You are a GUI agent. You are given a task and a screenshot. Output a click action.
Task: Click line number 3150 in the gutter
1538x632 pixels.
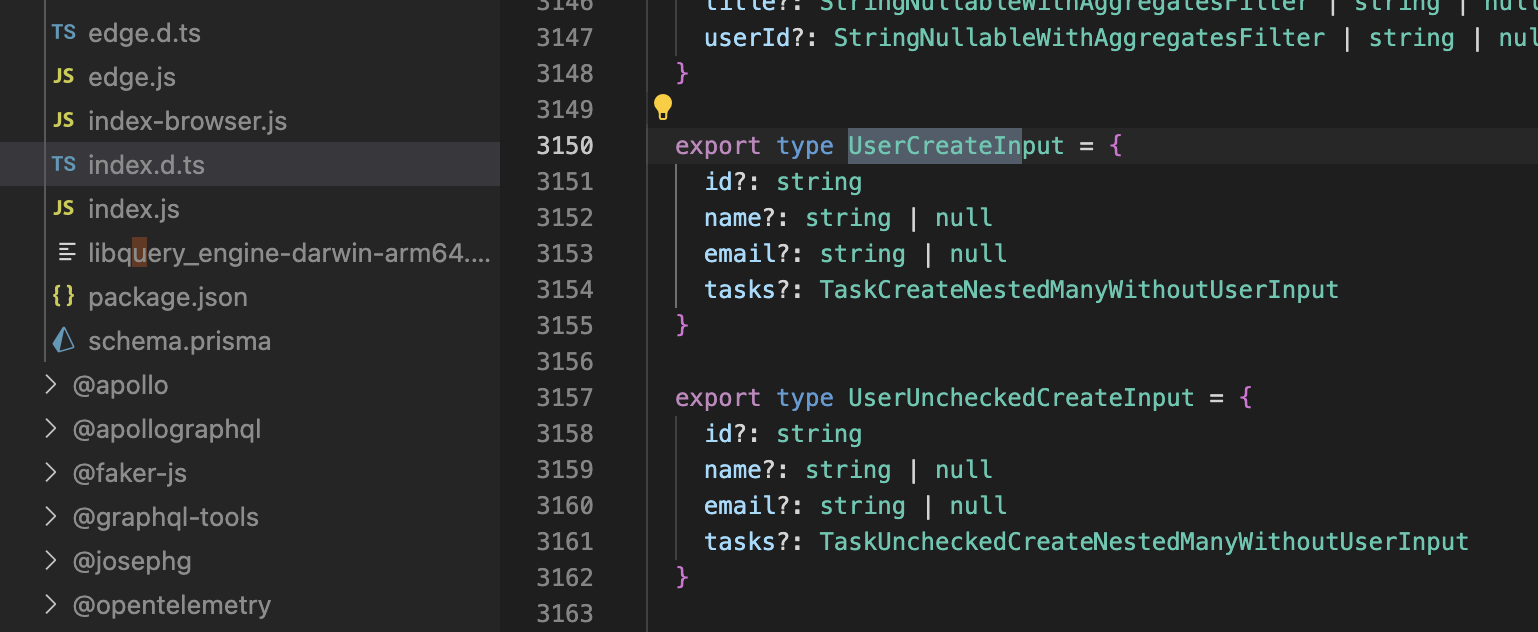point(565,145)
